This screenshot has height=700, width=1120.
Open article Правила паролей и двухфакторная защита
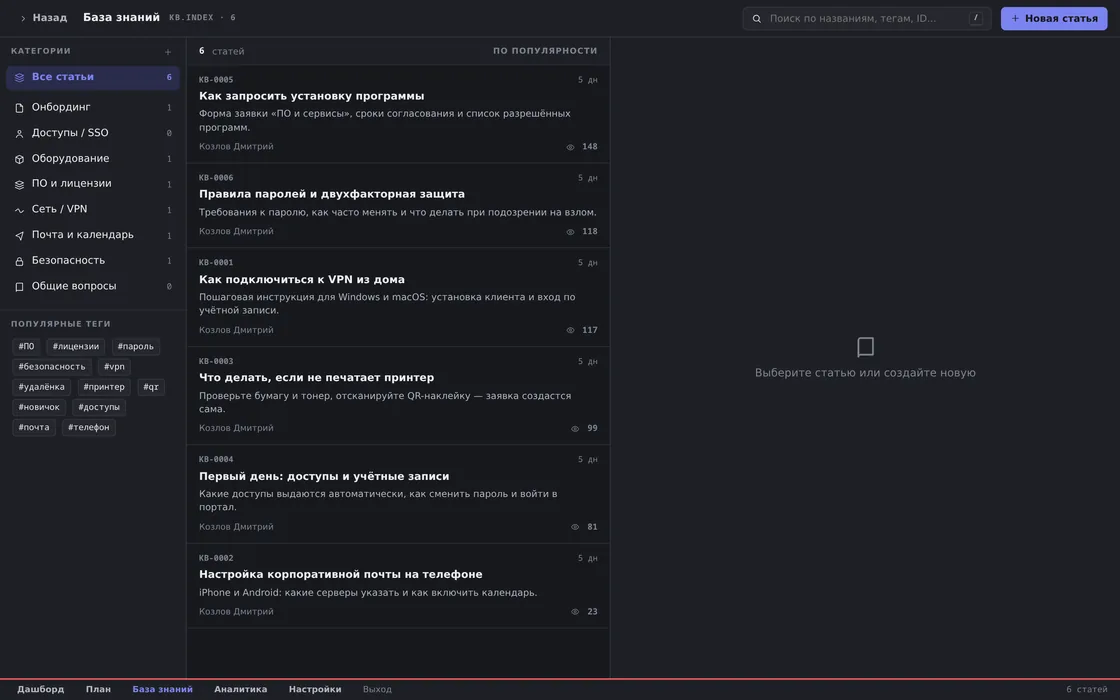point(398,206)
